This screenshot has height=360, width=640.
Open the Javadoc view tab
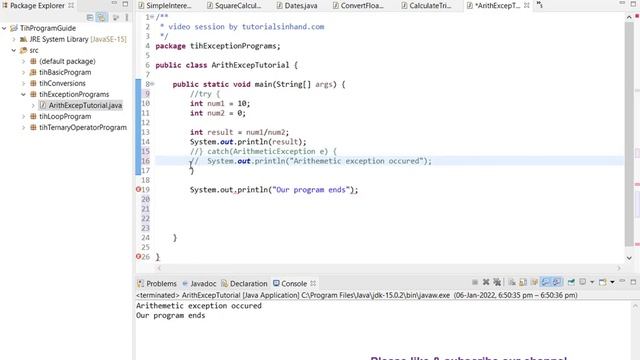point(199,283)
